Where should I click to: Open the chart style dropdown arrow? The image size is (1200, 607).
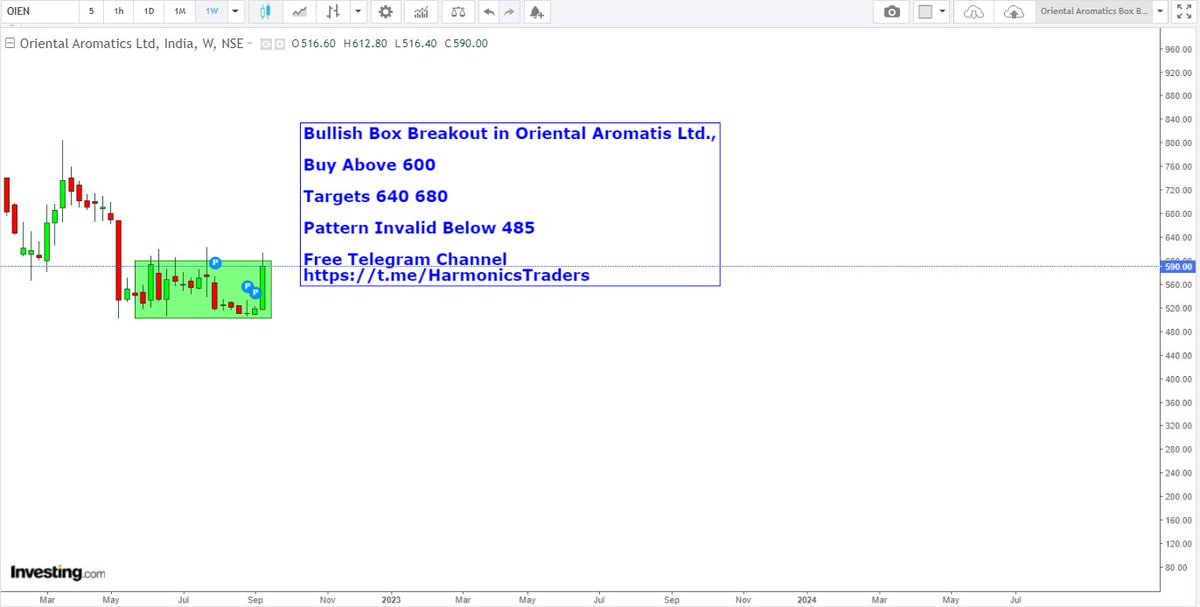pyautogui.click(x=358, y=11)
